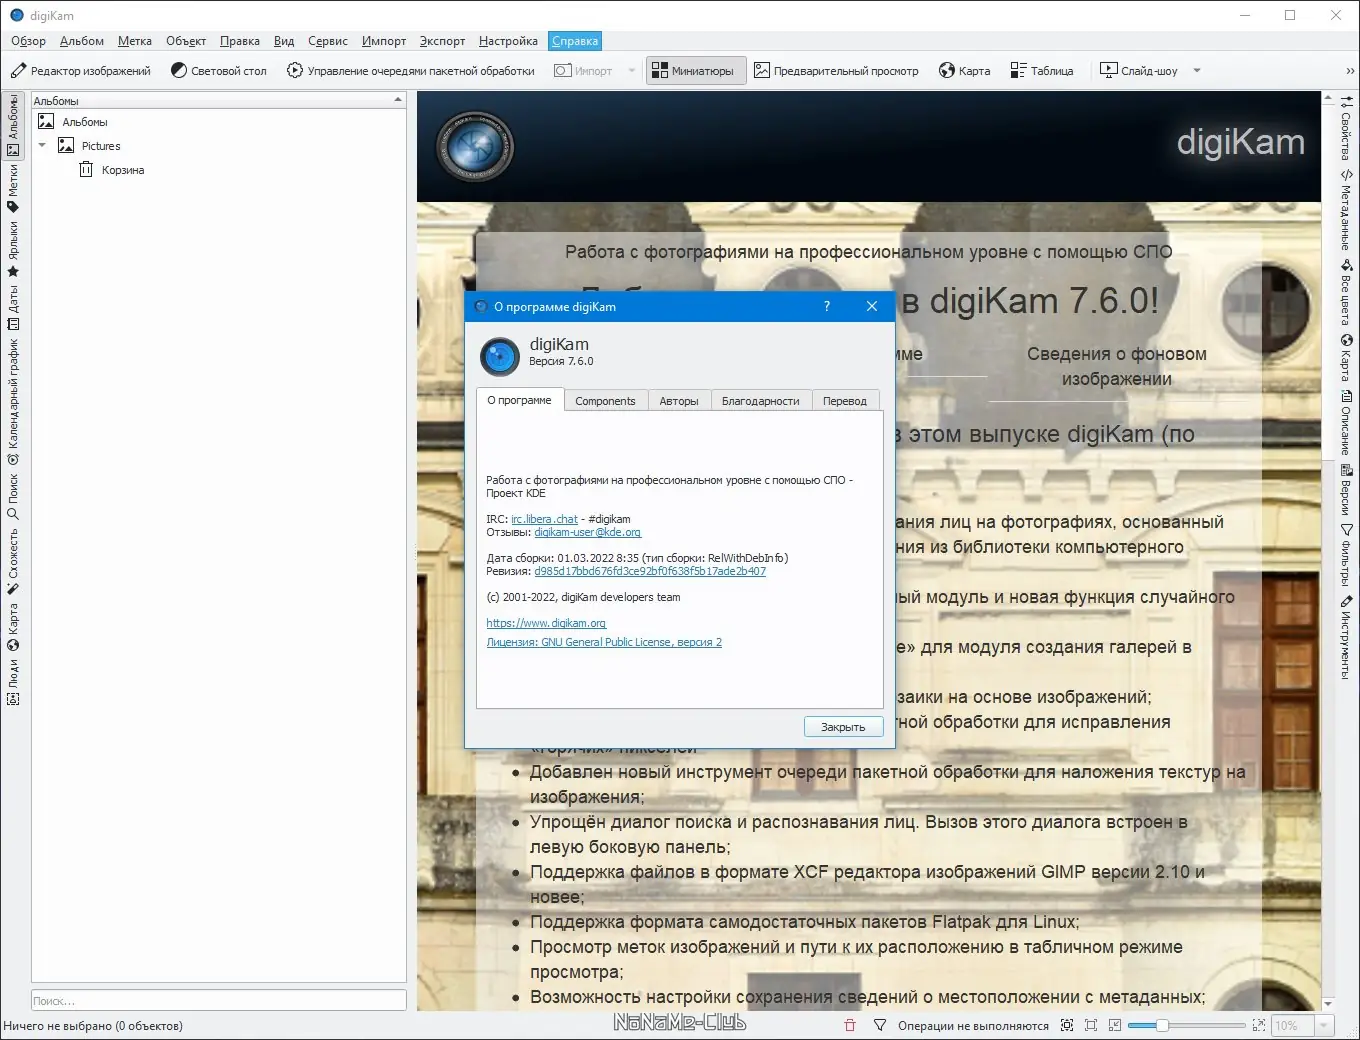Click the help question mark in dialog title
This screenshot has height=1040, width=1360.
tap(827, 307)
